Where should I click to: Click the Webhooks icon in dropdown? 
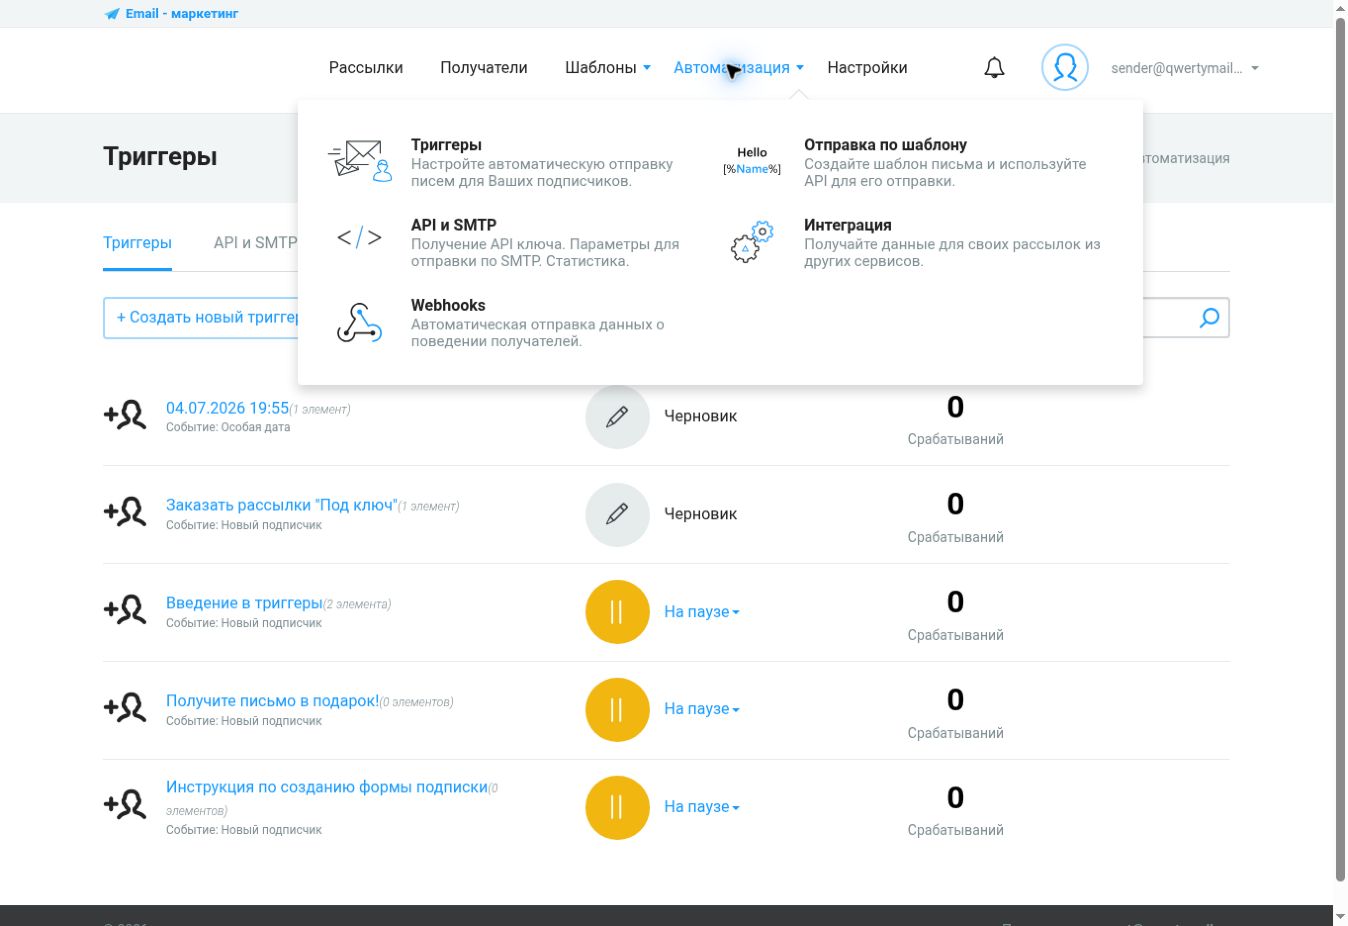359,323
